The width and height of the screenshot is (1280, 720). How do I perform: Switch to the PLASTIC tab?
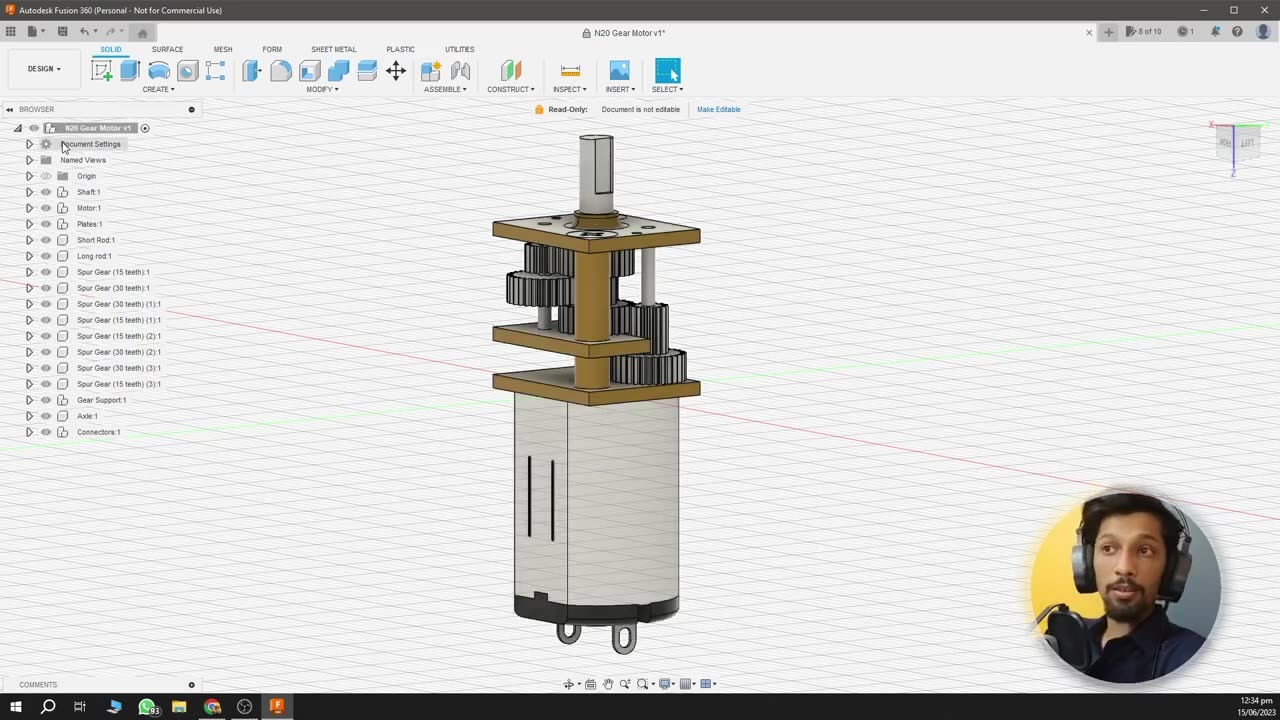(x=400, y=49)
